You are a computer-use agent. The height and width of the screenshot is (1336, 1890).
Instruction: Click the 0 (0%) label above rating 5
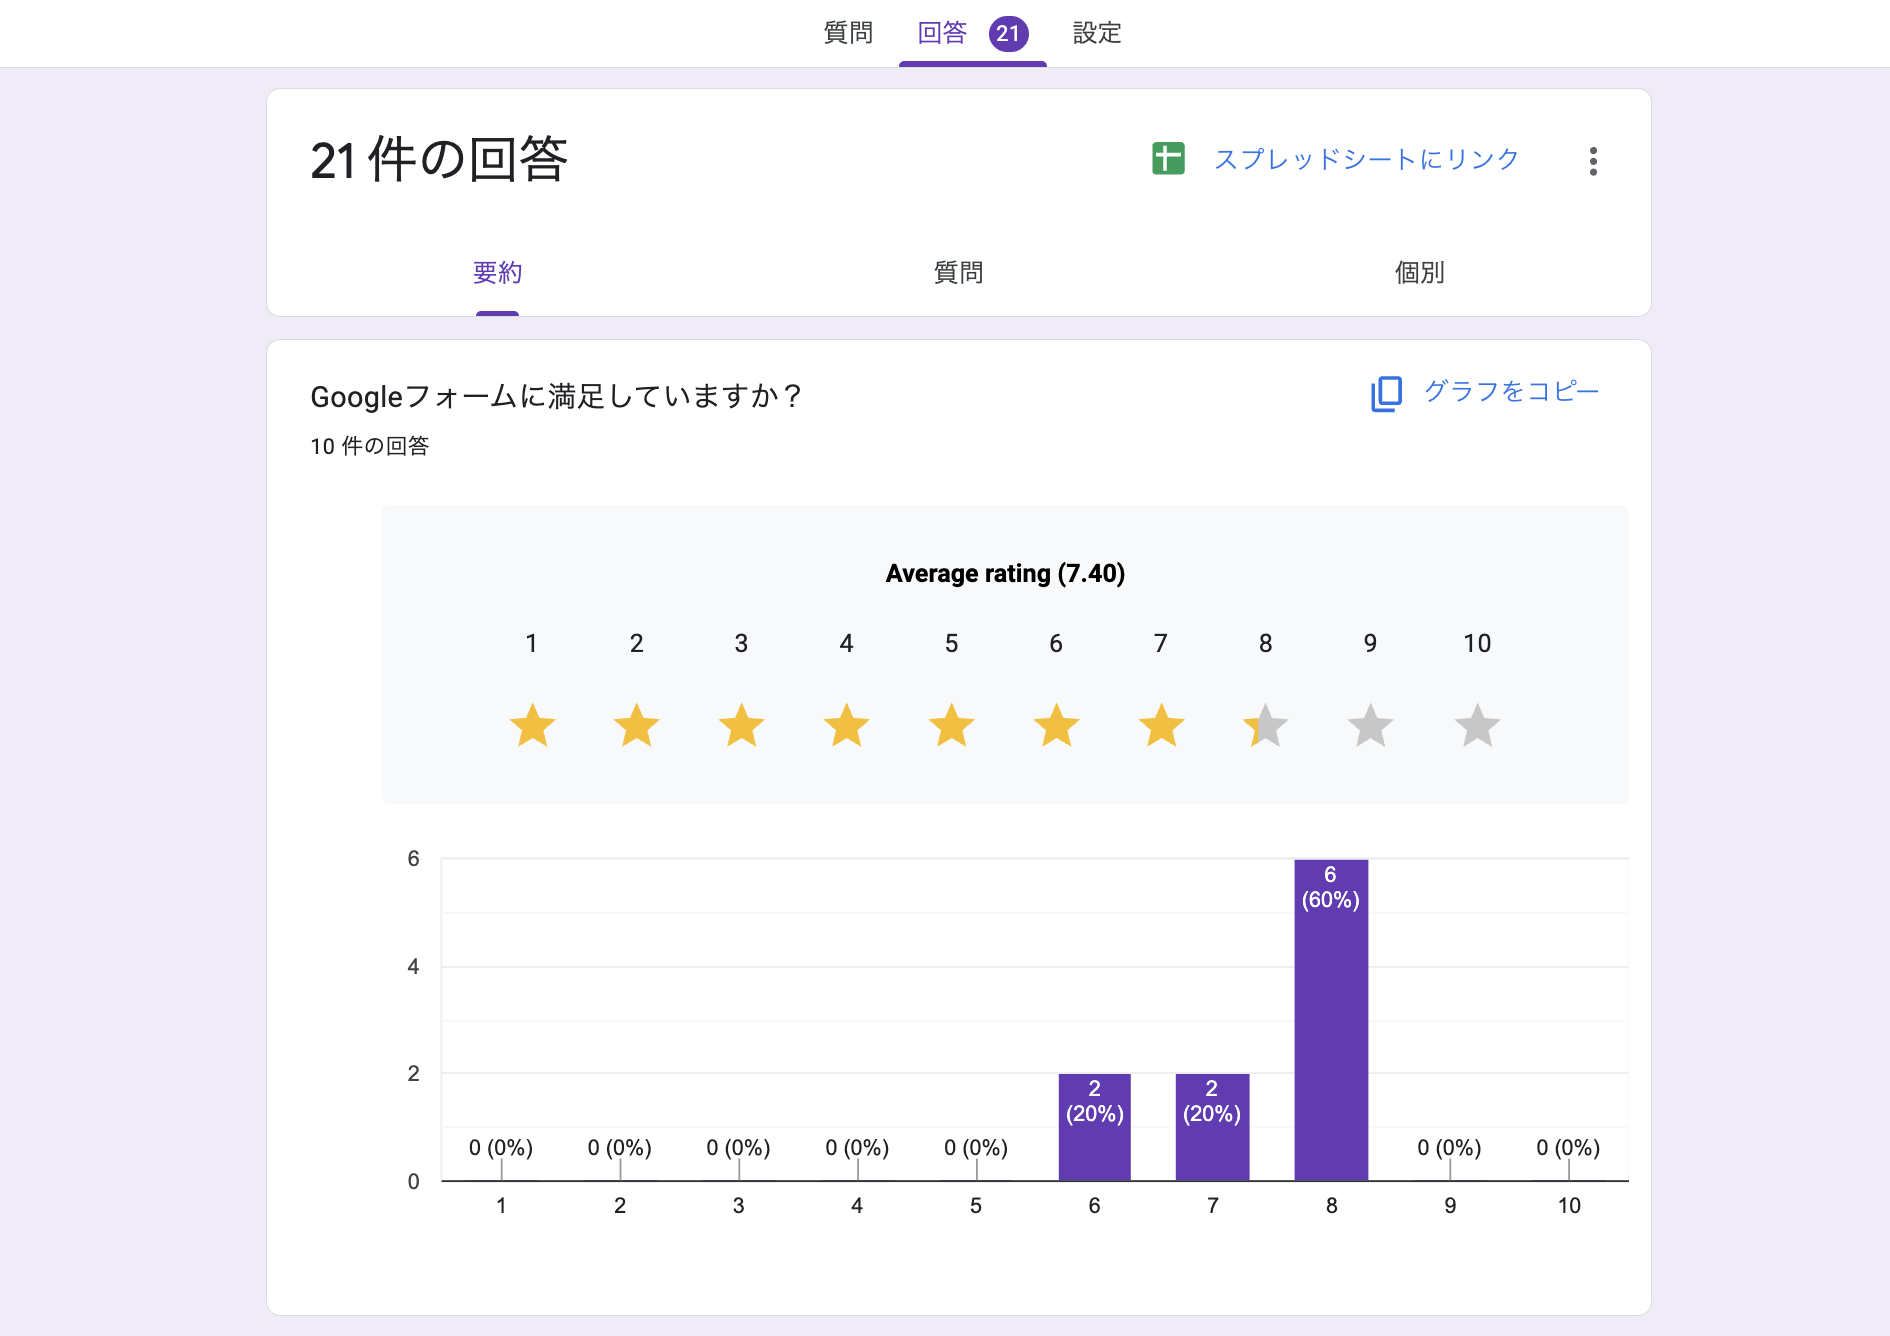click(x=976, y=1147)
